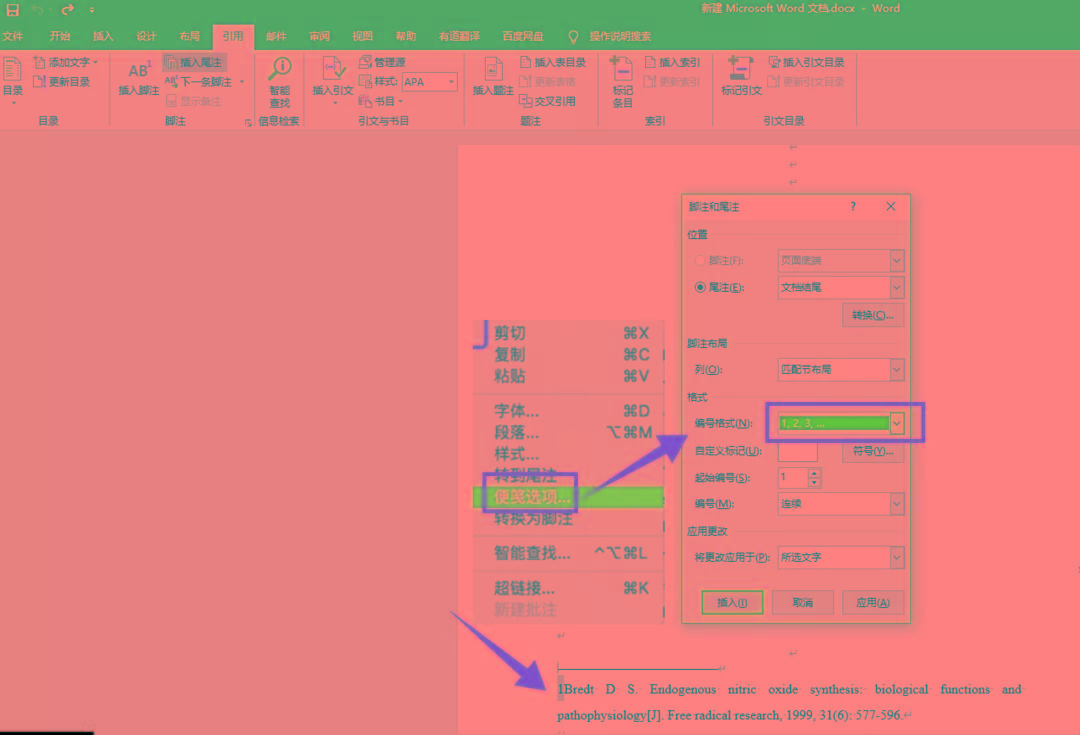Click the 插入(I) button in dialog

click(x=731, y=602)
